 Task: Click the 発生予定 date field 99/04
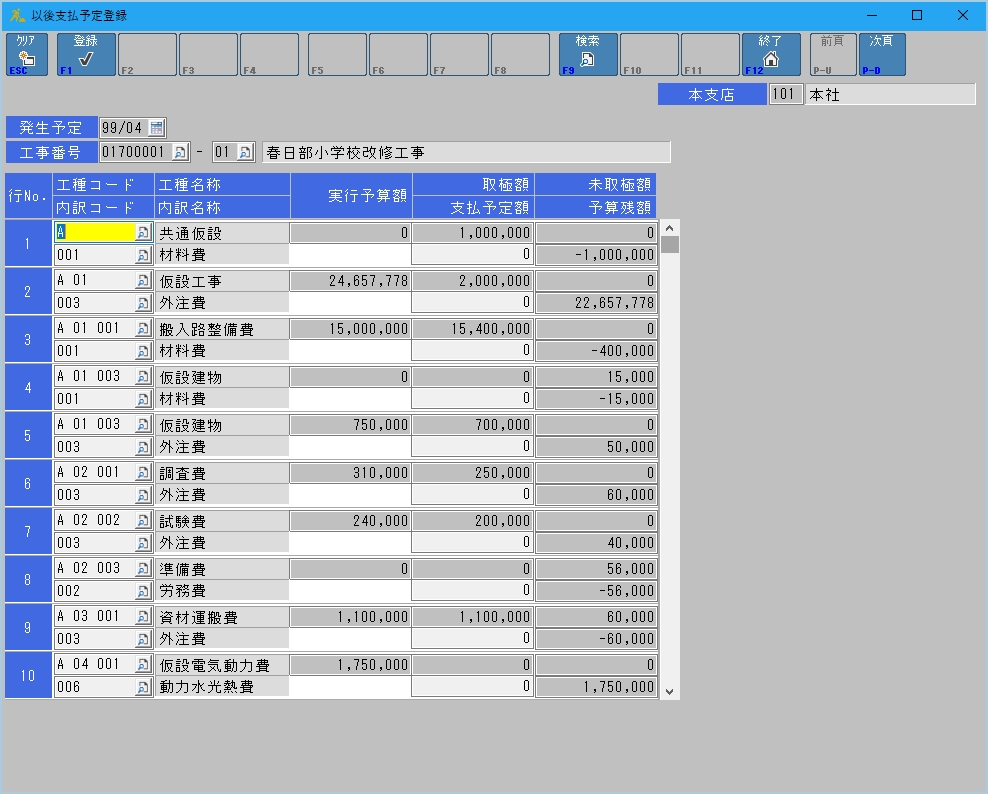122,127
